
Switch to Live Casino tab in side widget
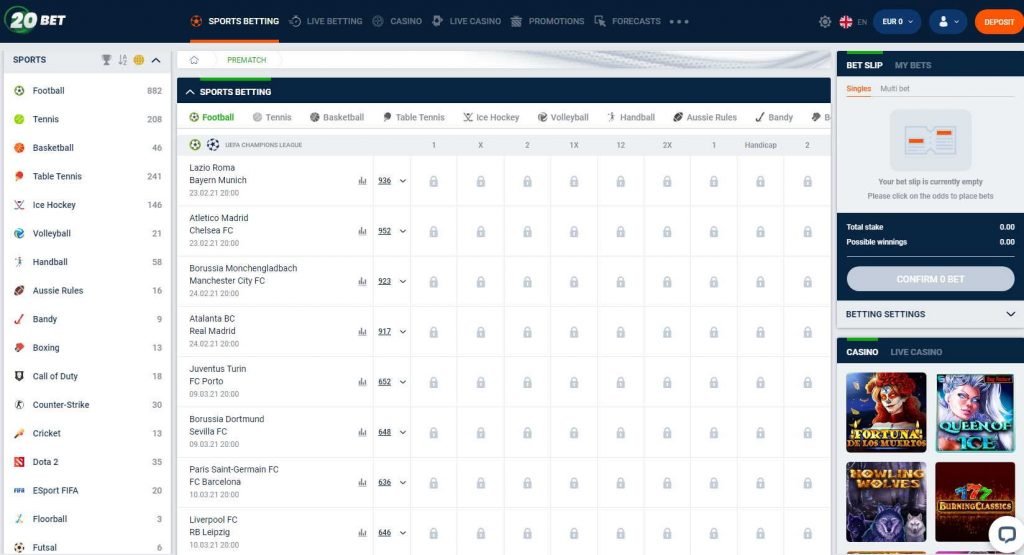coord(916,352)
